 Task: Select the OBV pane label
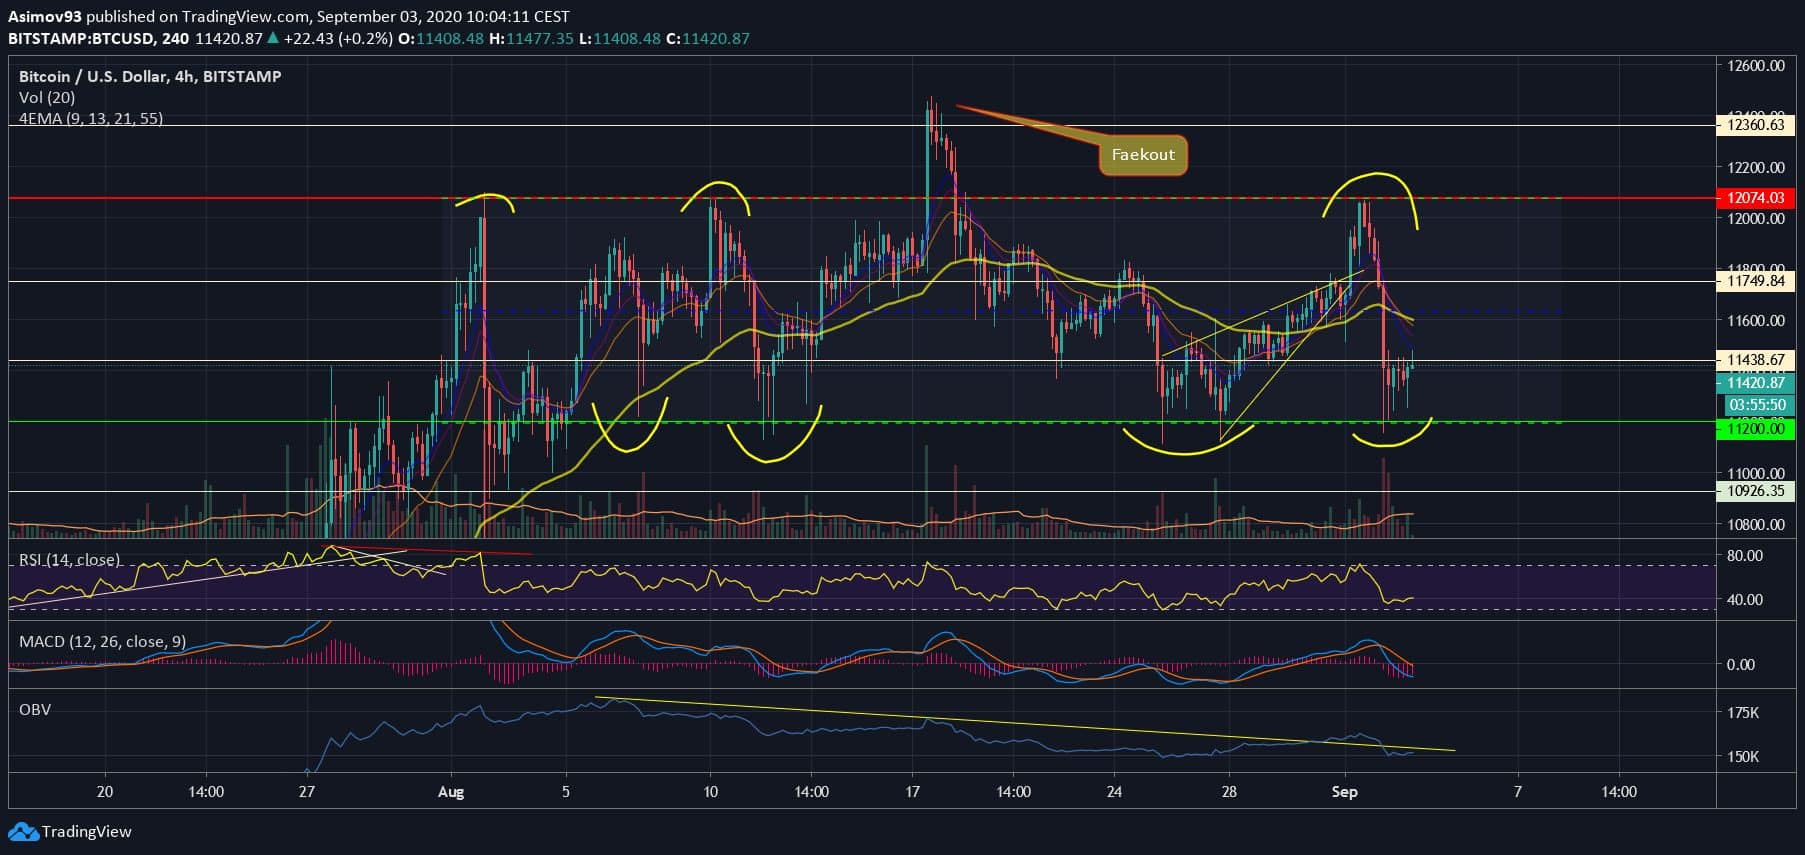(x=35, y=709)
